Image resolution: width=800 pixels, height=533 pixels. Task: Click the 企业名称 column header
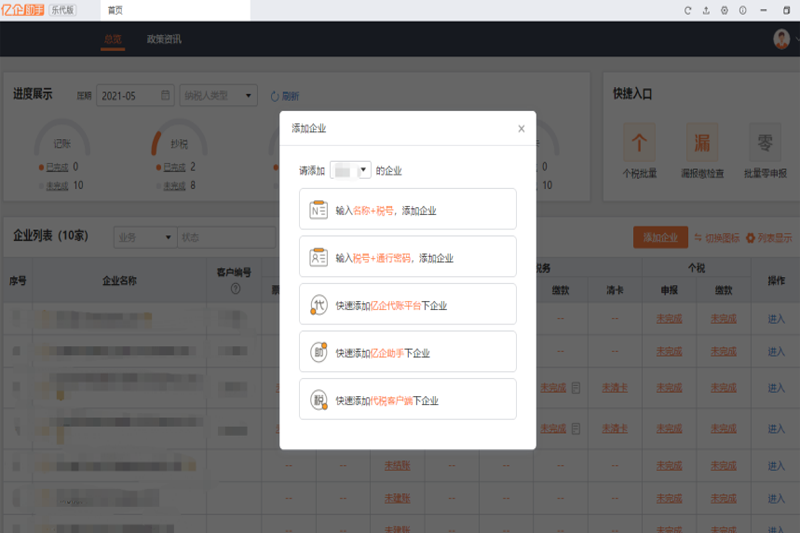119,281
